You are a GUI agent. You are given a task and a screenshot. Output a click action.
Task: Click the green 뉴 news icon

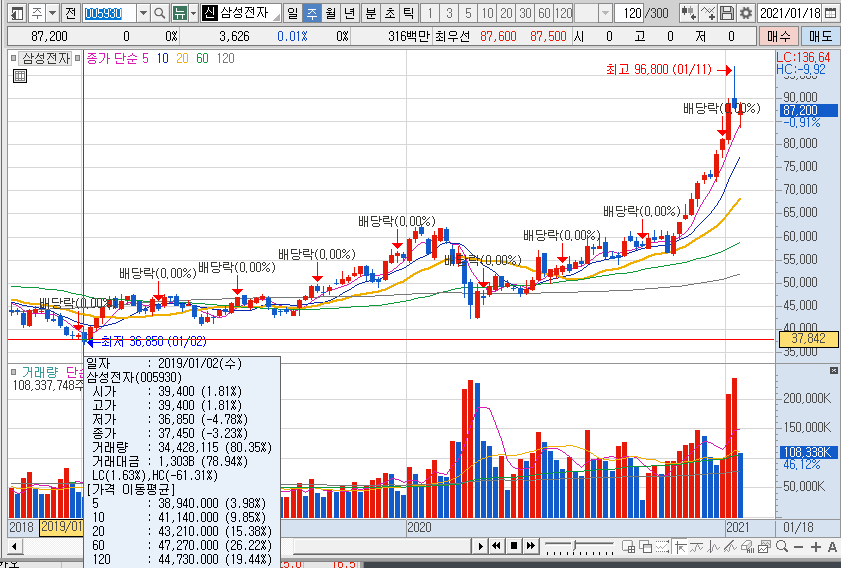pyautogui.click(x=180, y=13)
